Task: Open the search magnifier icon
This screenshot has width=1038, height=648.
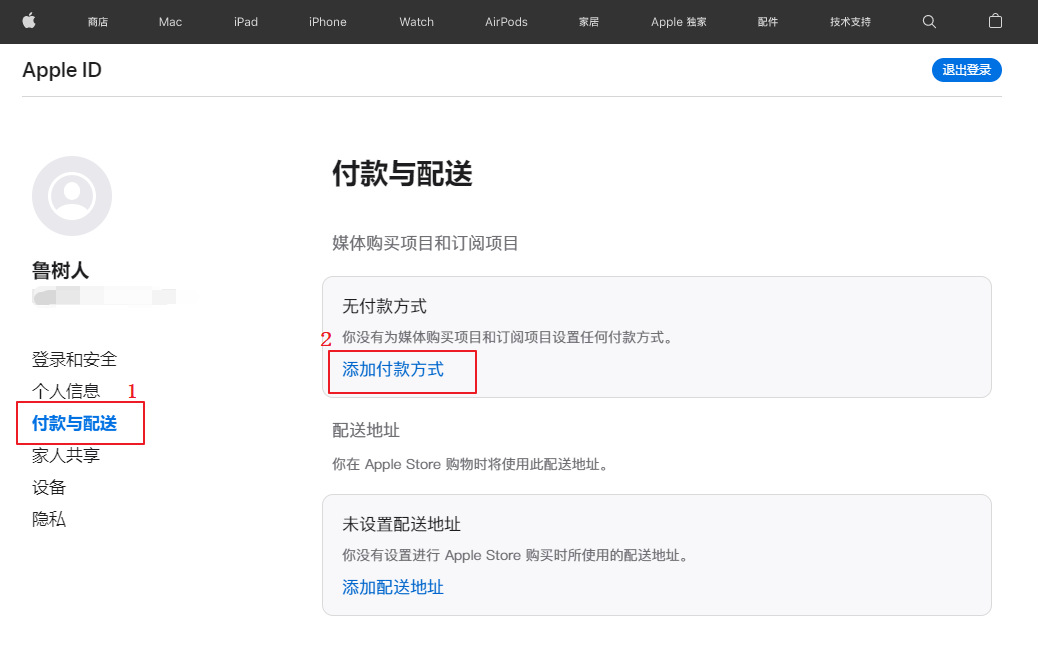Action: pos(929,21)
